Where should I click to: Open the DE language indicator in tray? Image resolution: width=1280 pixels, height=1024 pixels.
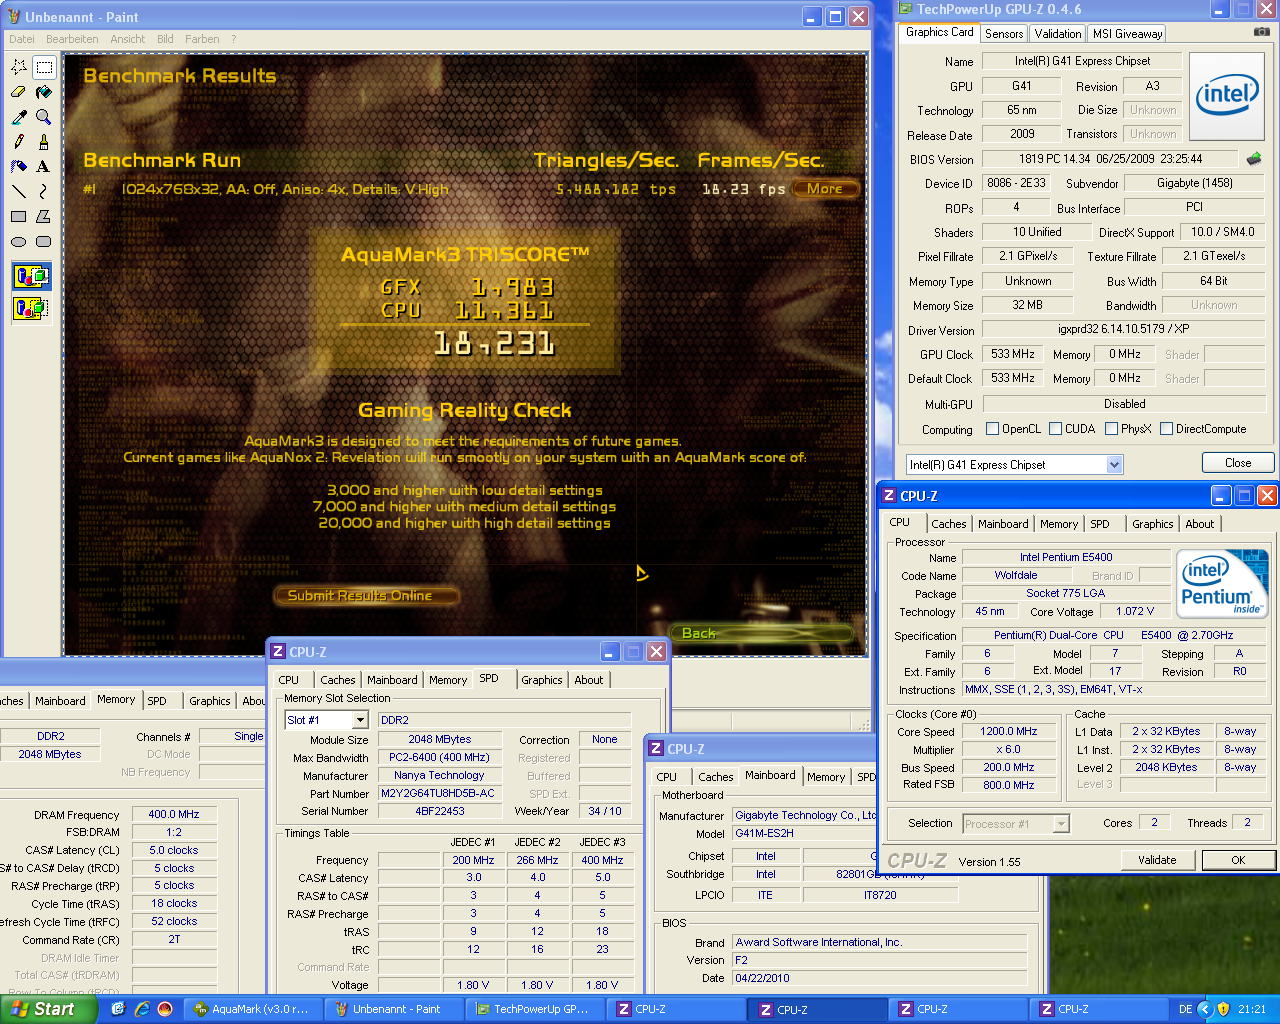[x=1185, y=1009]
